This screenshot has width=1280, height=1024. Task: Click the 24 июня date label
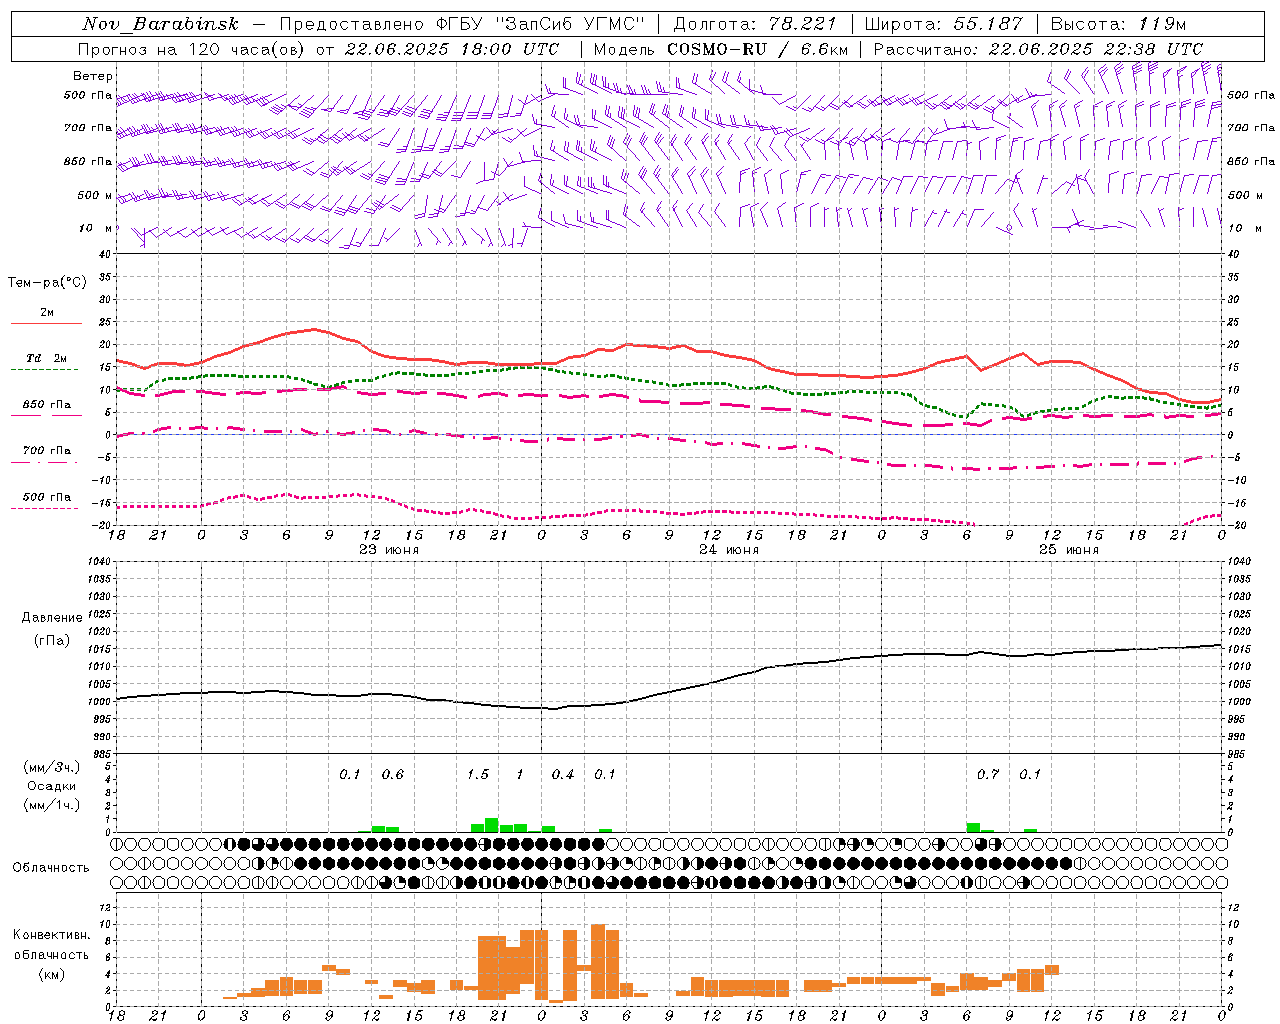tap(729, 550)
